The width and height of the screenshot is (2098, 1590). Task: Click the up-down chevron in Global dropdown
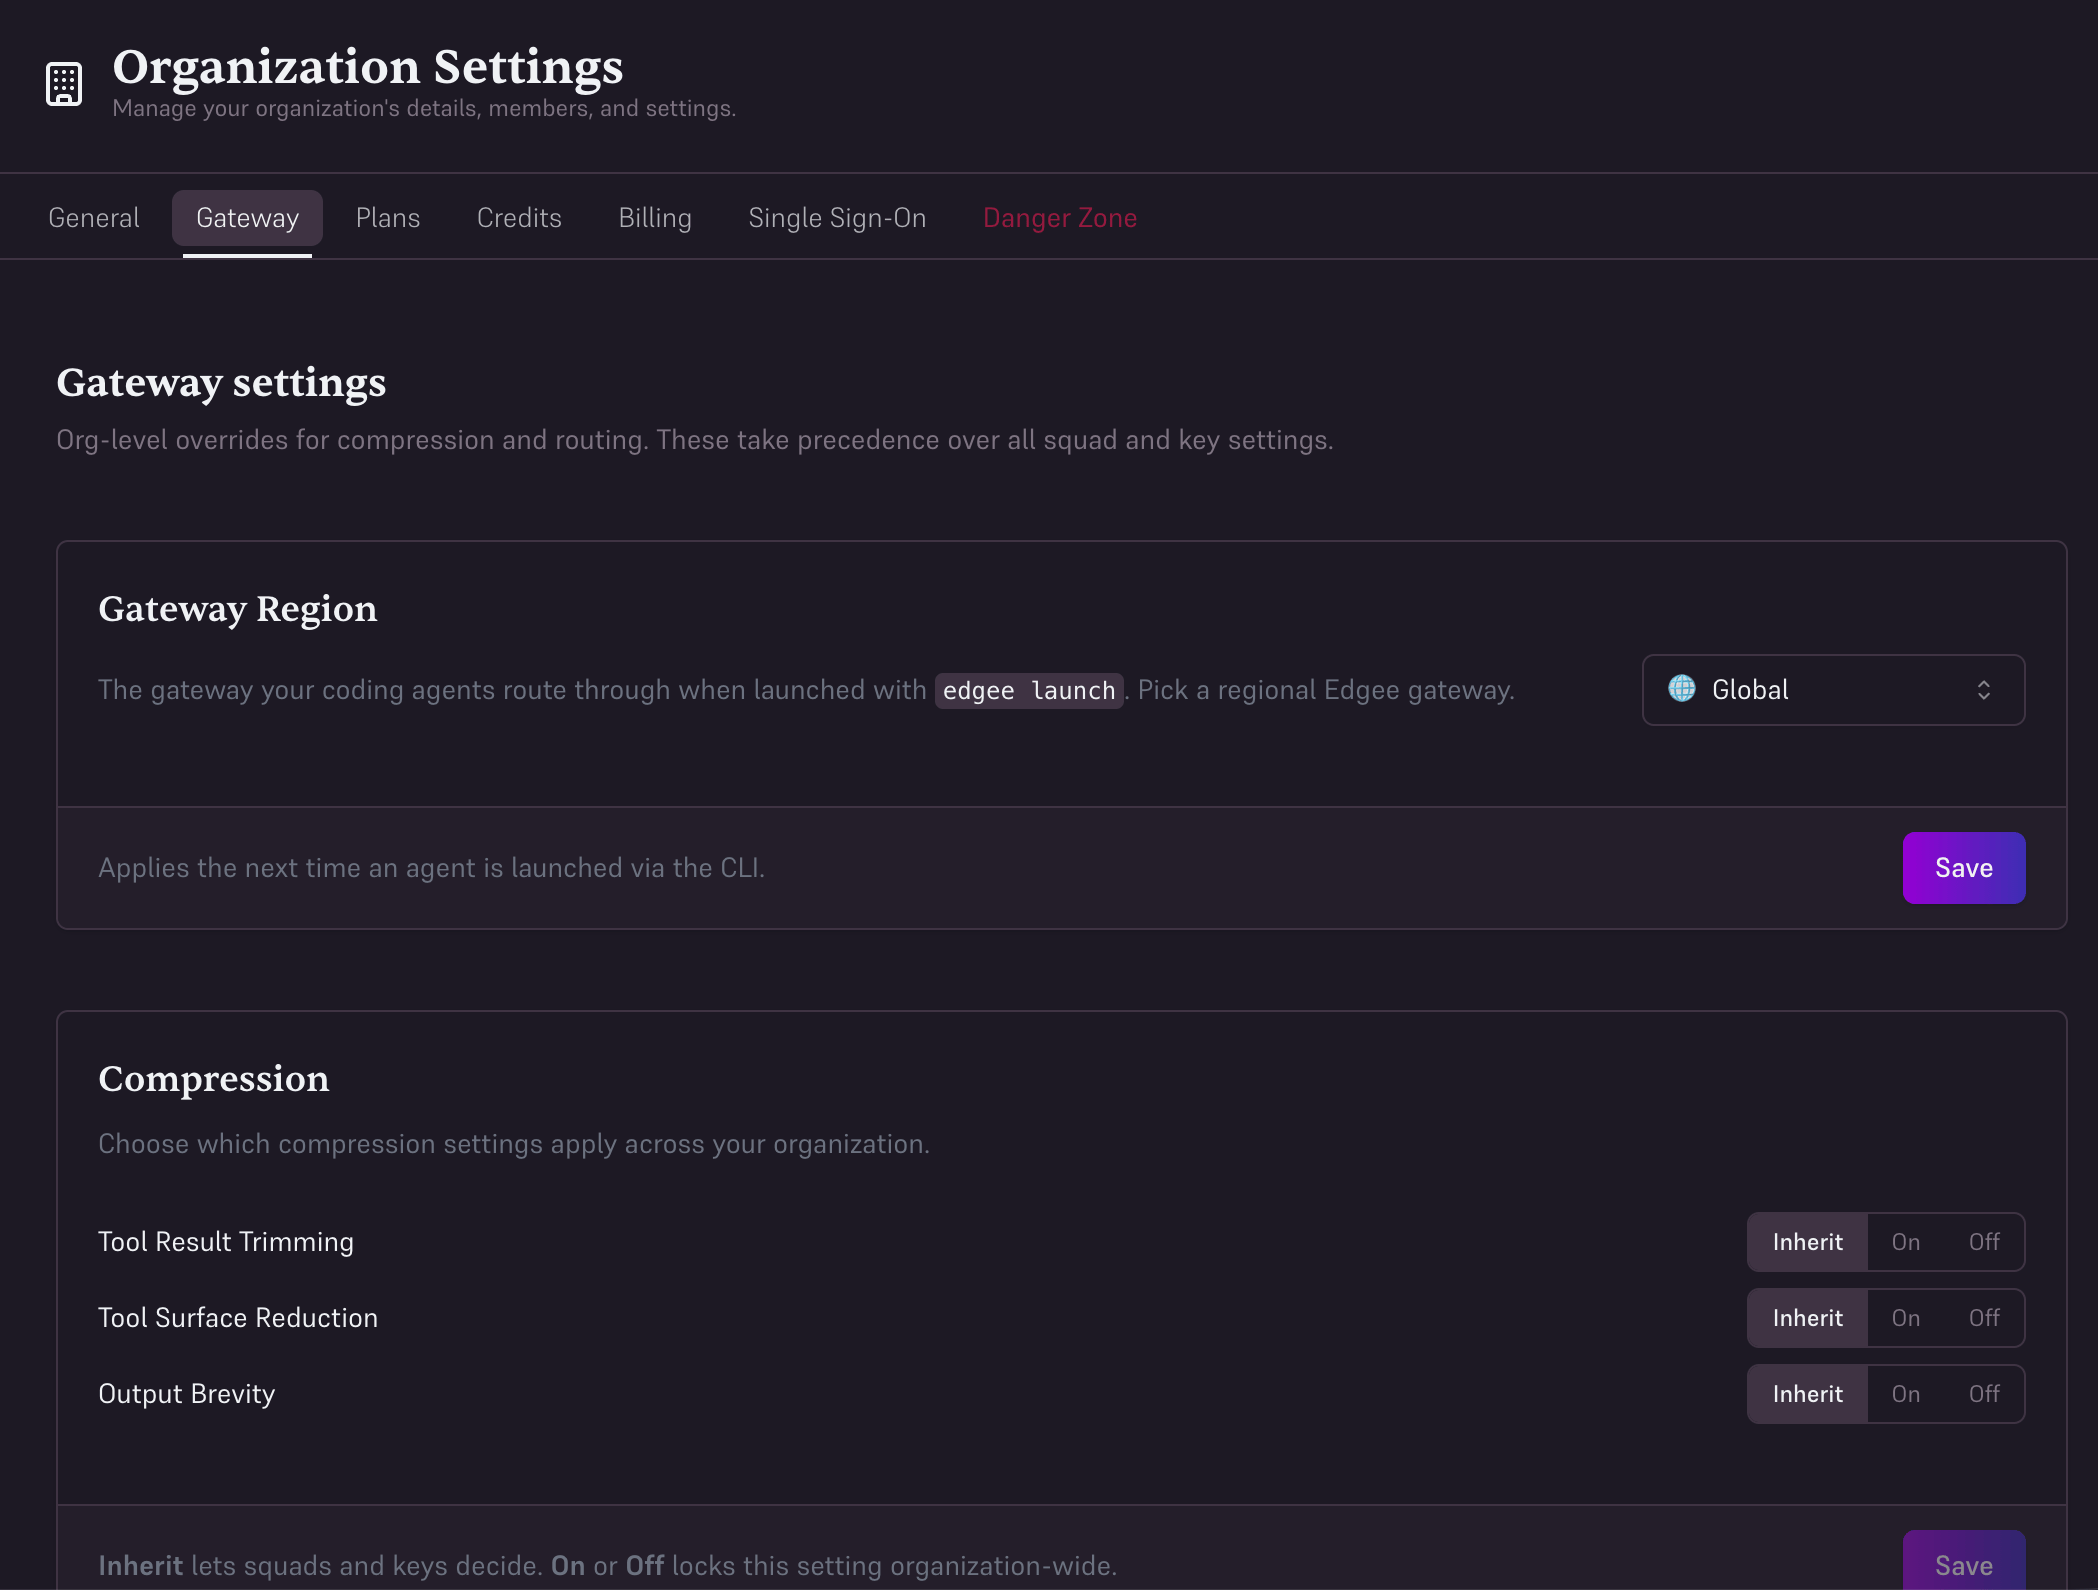pos(1984,690)
